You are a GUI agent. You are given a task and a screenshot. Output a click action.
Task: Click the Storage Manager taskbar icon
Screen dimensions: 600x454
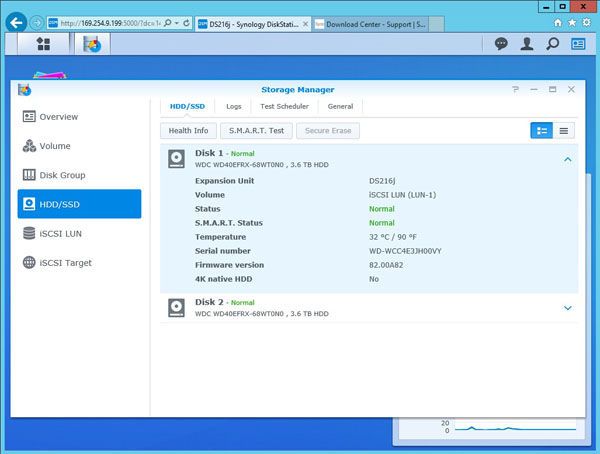pos(92,44)
